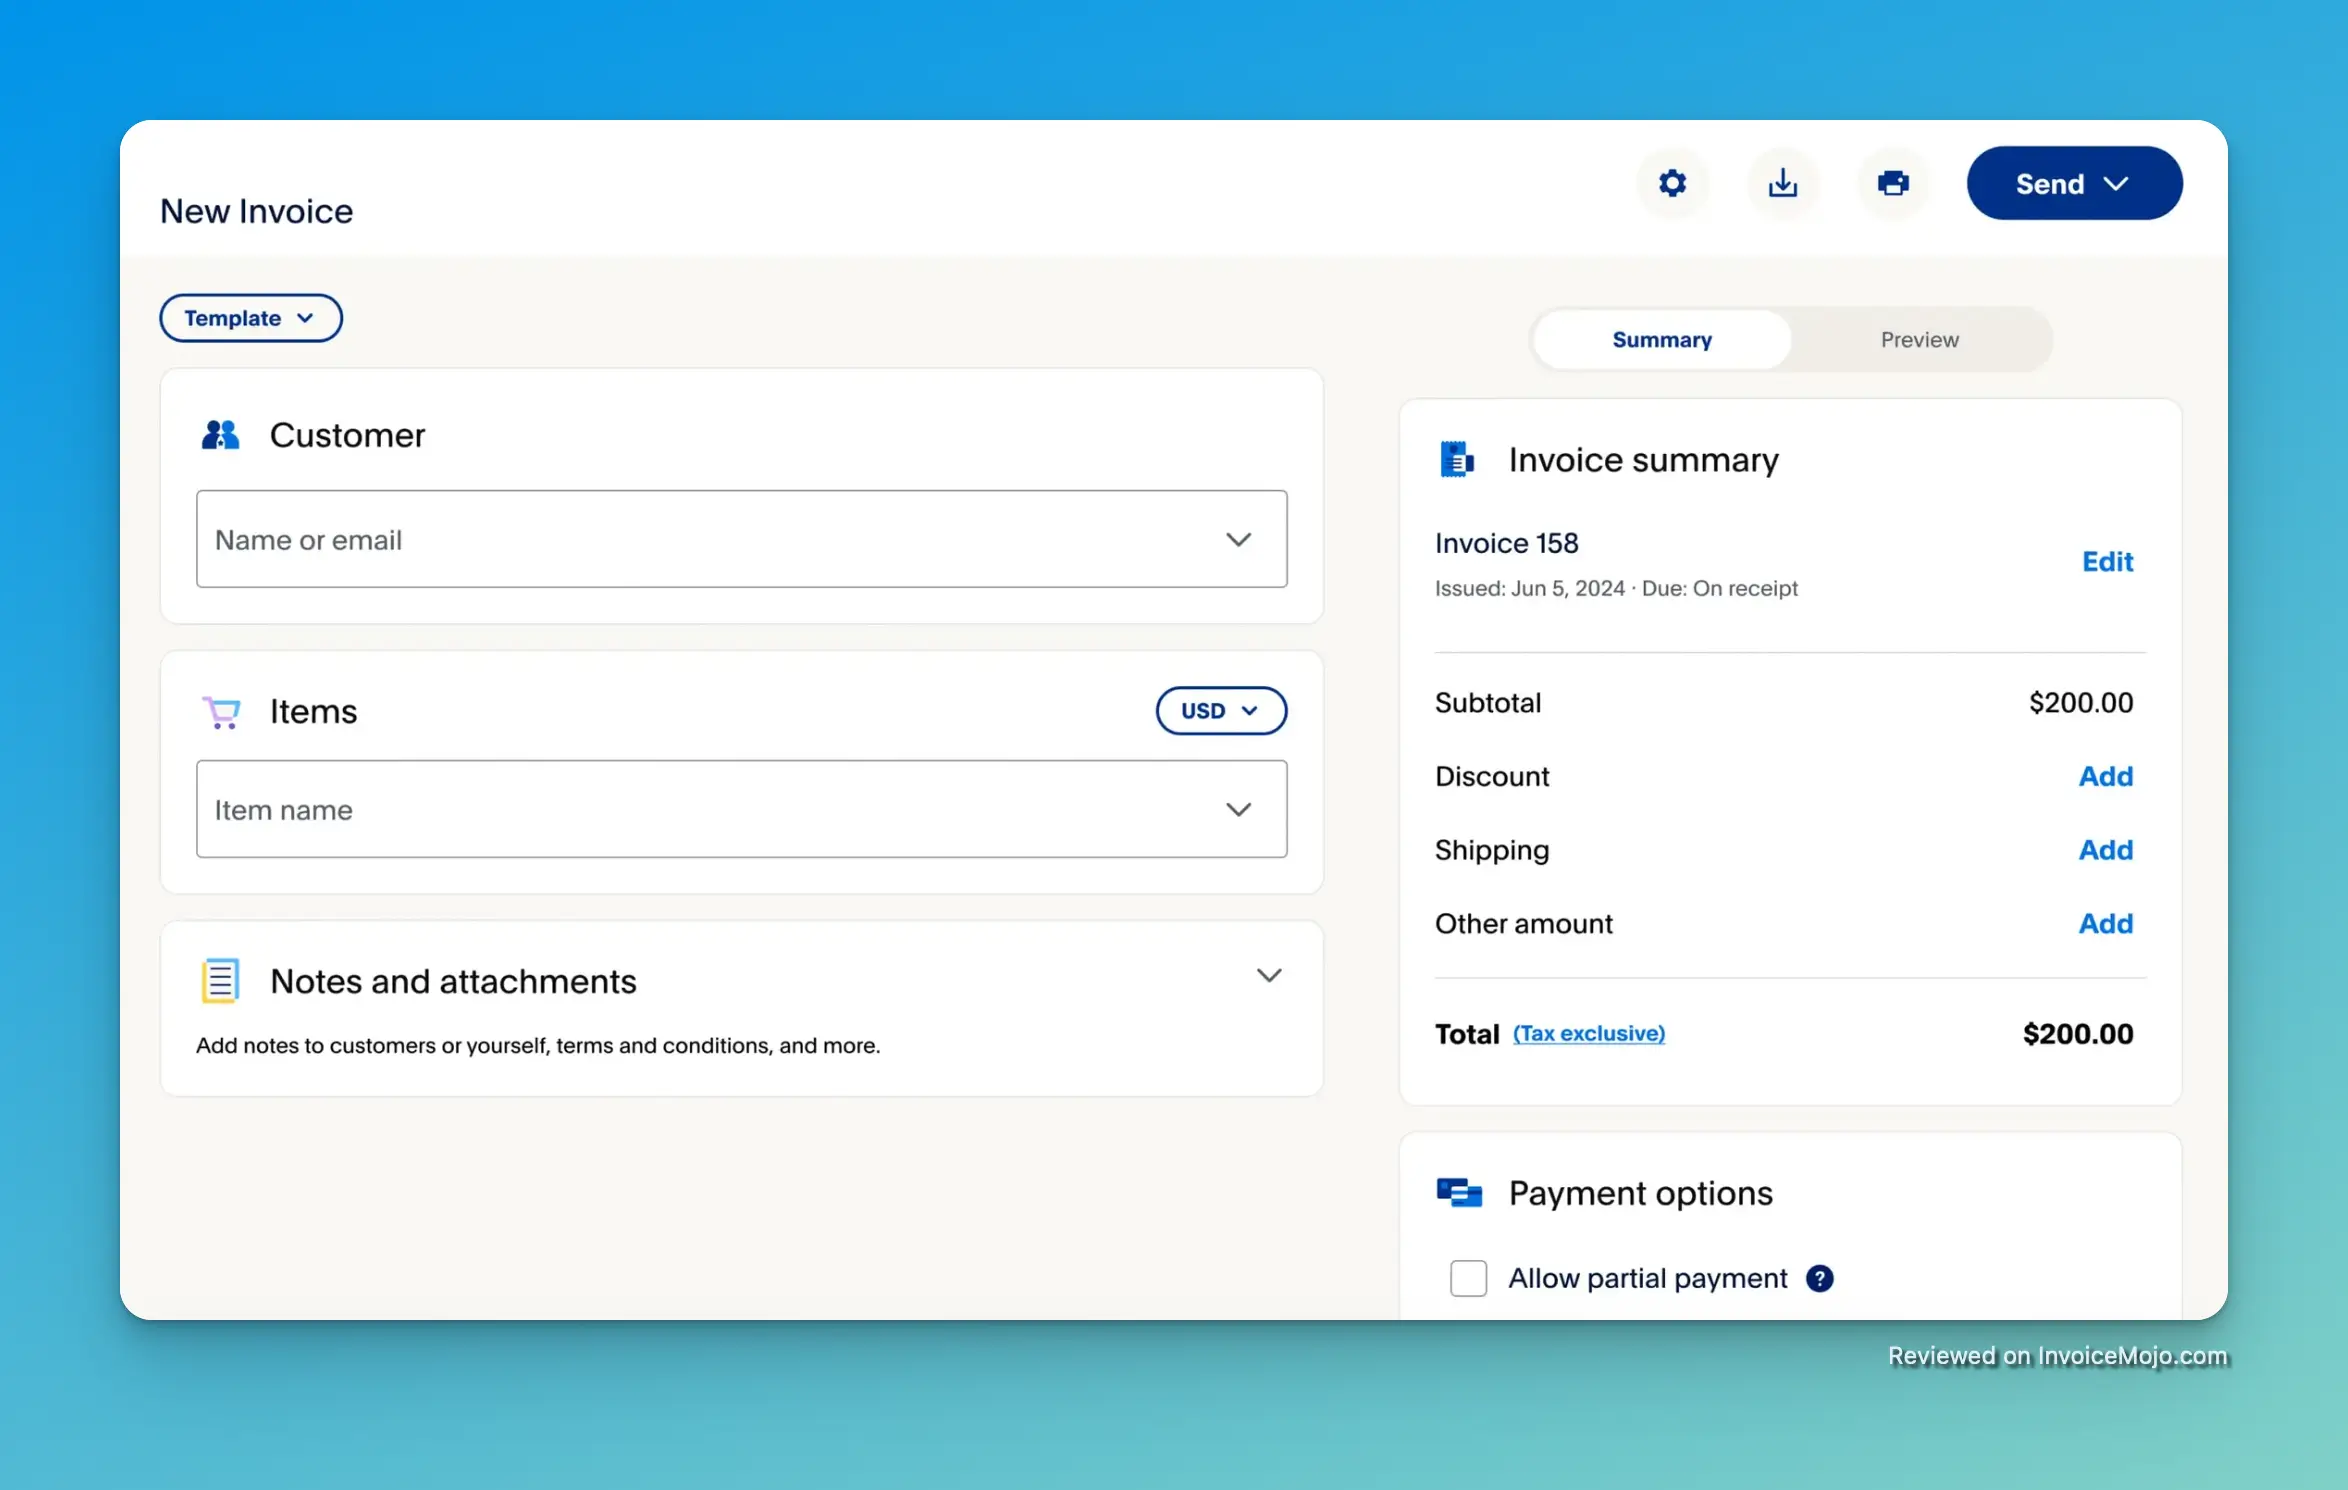Change currency via USD dropdown
Viewport: 2348px width, 1490px height.
click(1221, 710)
